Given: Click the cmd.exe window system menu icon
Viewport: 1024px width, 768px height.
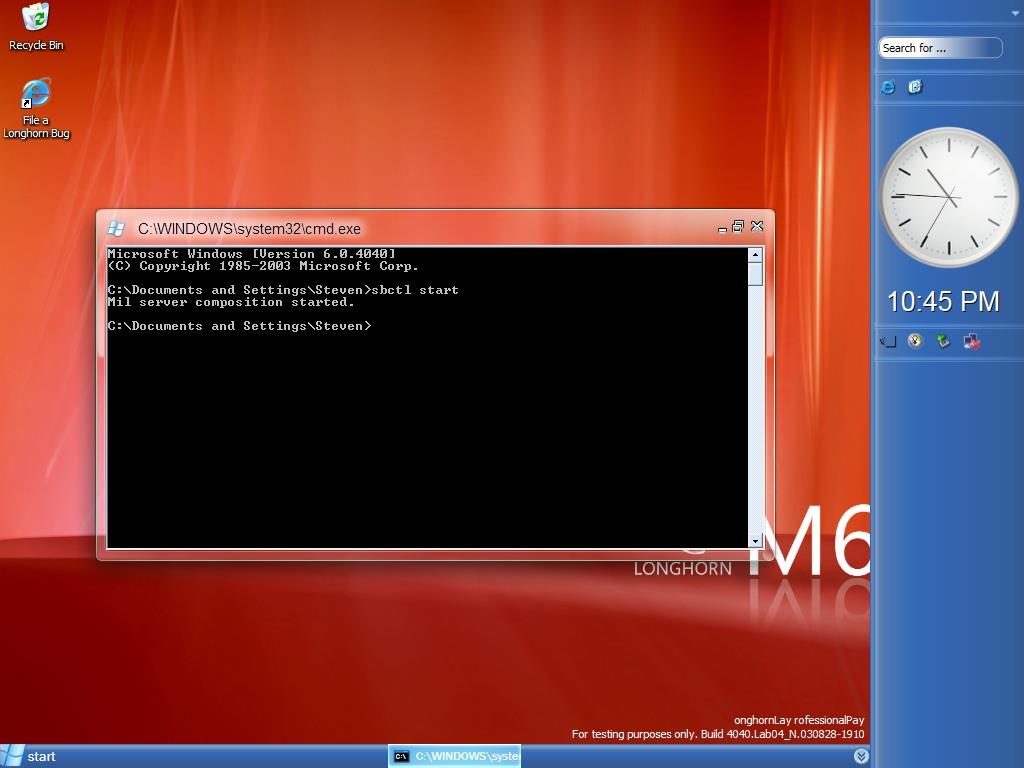Looking at the screenshot, I should coord(116,229).
